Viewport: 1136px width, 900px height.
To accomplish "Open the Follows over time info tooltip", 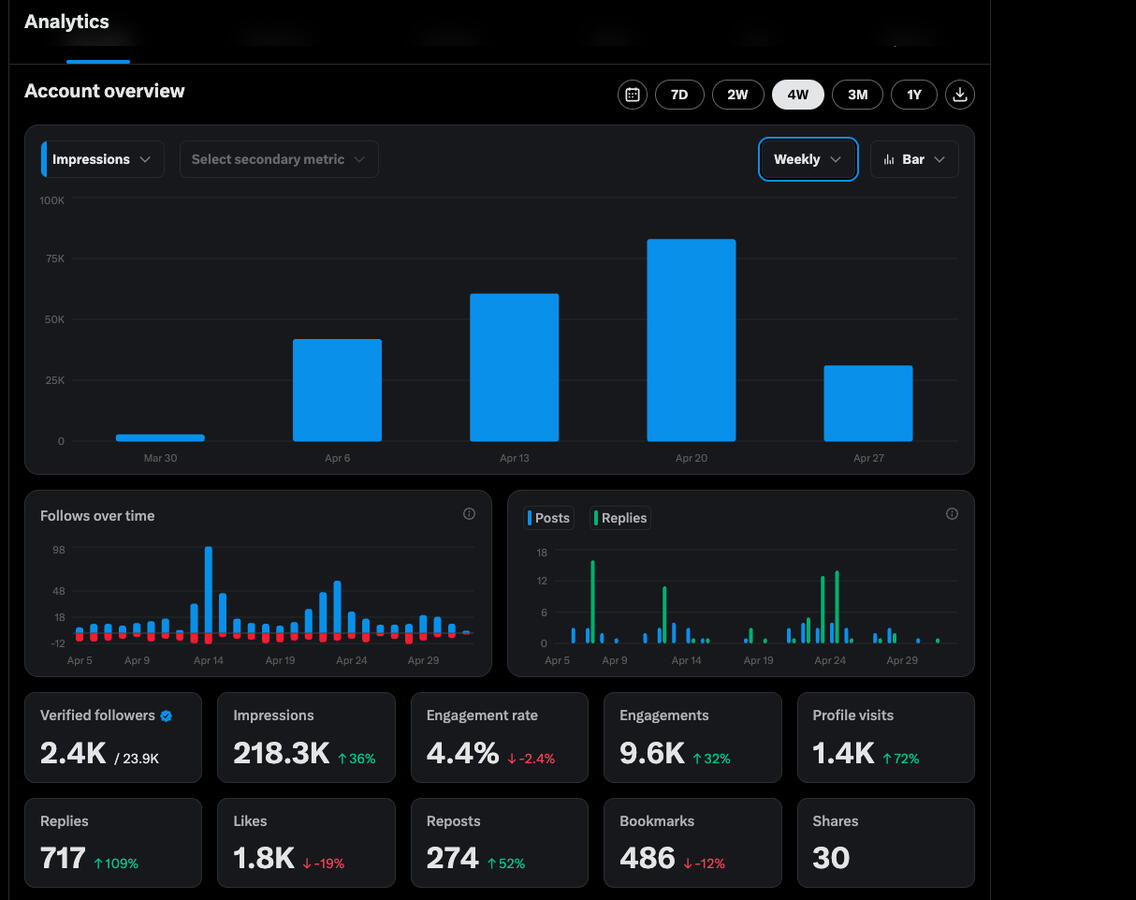I will tap(469, 513).
